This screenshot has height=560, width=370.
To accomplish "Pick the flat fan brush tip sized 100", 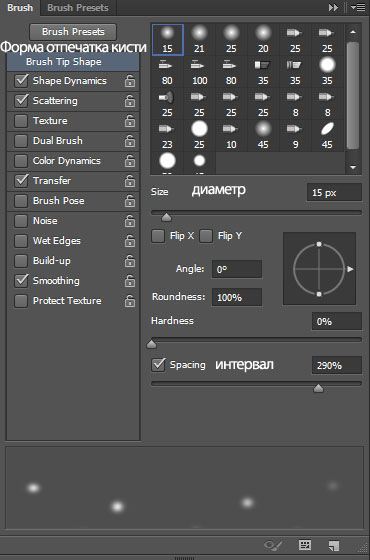I will [199, 72].
